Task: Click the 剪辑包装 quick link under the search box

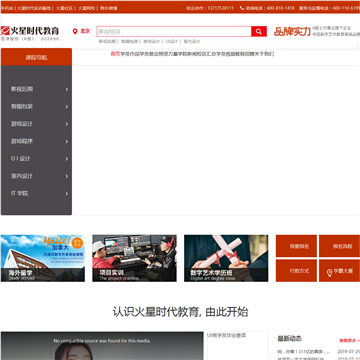Action: coord(129,42)
